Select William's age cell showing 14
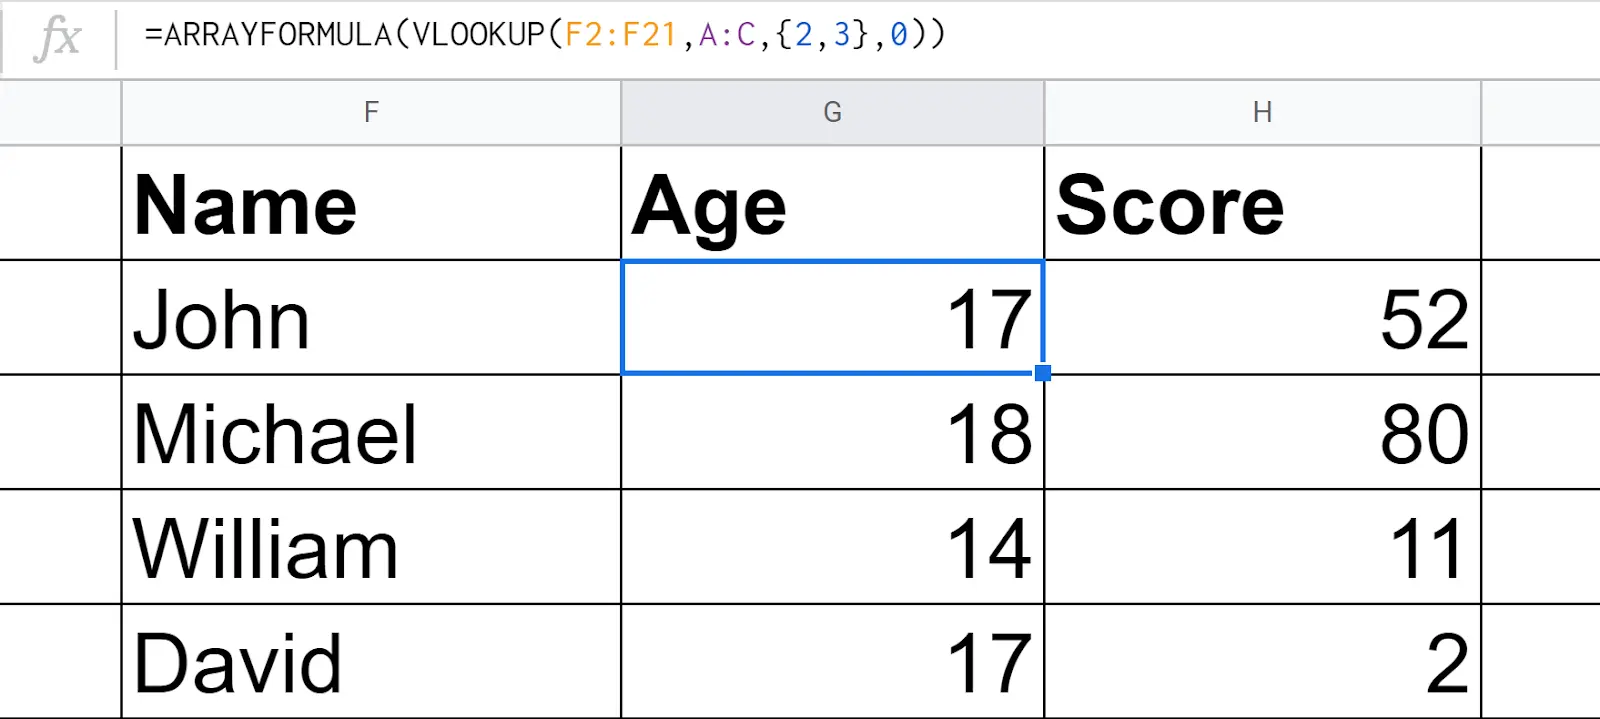The width and height of the screenshot is (1600, 719). point(832,547)
